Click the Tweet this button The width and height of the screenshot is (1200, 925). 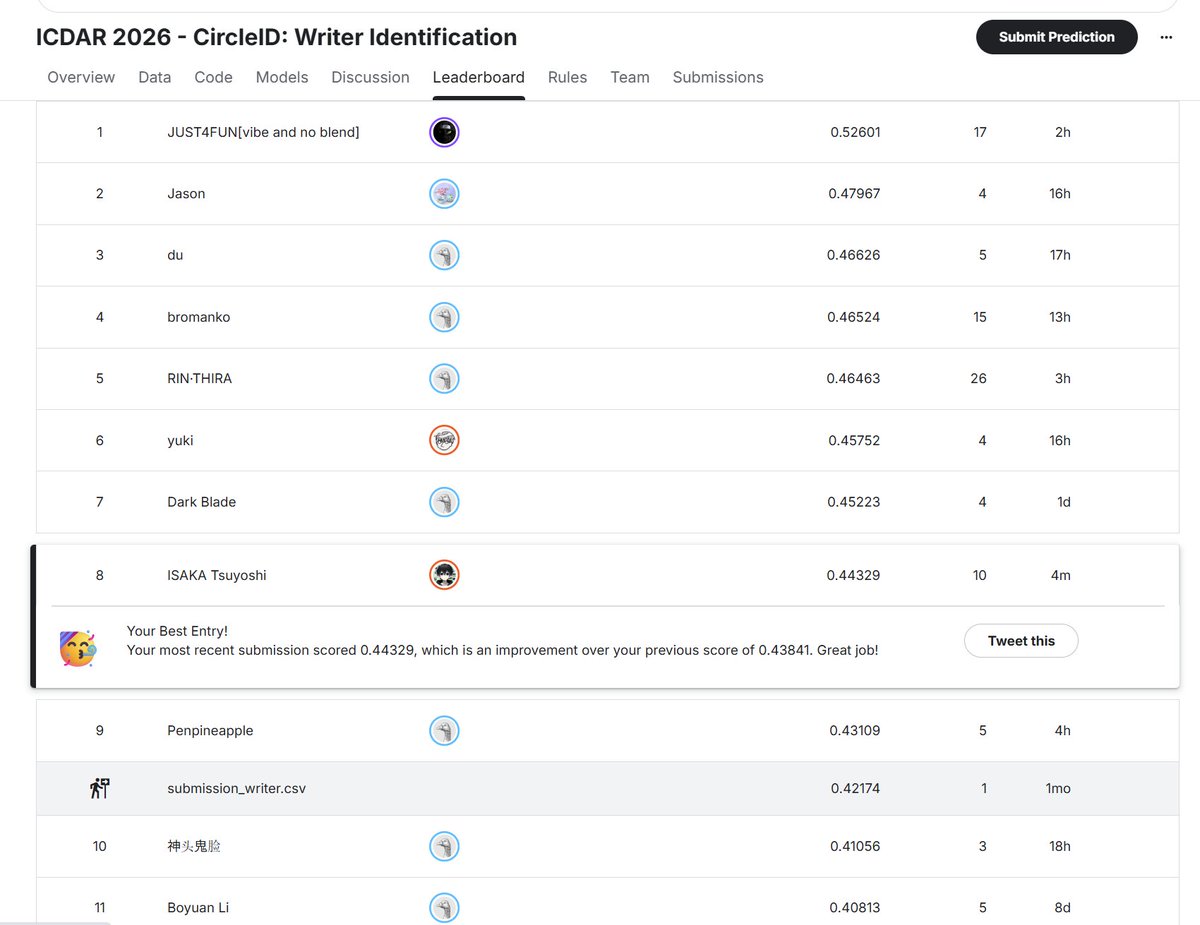pyautogui.click(x=1021, y=641)
